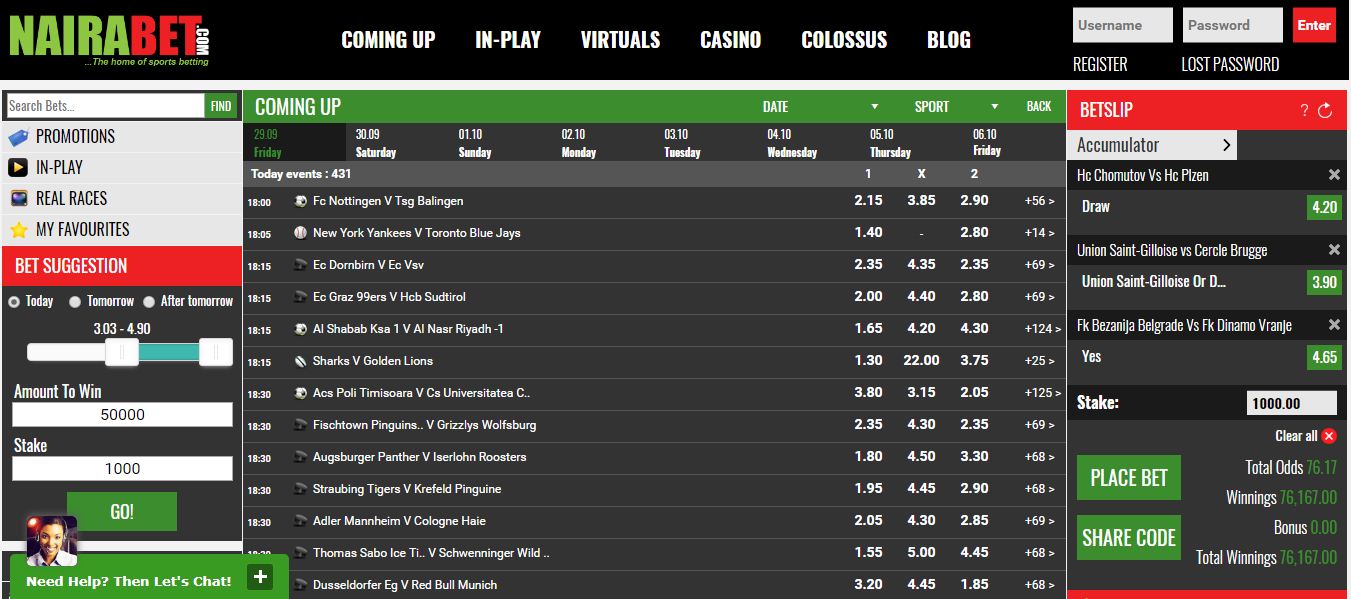Open the Sport filter dropdown
Screen dimensions: 1351x599
[x=993, y=106]
